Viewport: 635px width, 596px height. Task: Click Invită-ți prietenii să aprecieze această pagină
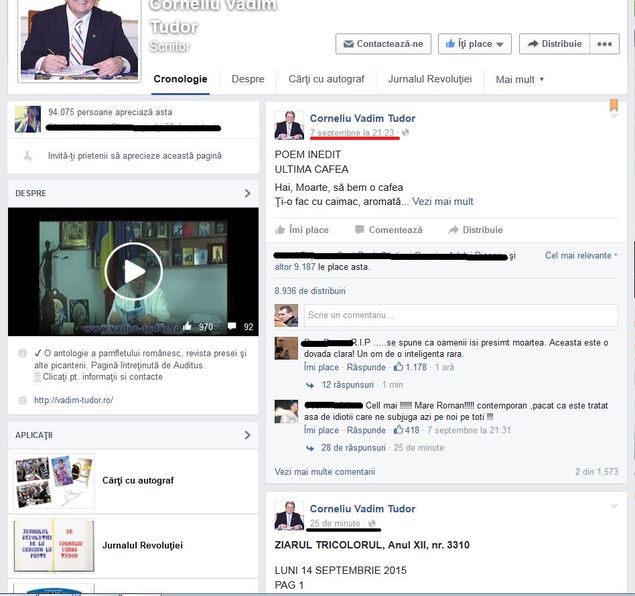click(135, 156)
